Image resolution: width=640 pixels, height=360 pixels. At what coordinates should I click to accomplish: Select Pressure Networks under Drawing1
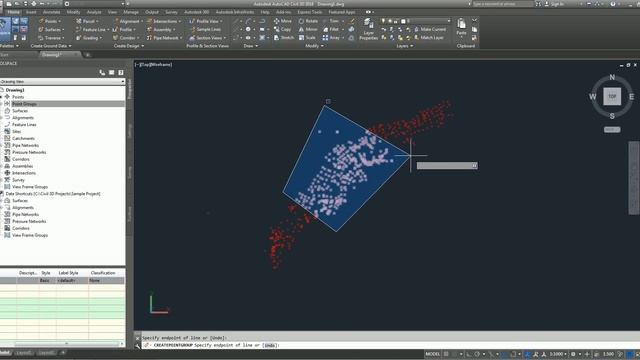[x=29, y=152]
